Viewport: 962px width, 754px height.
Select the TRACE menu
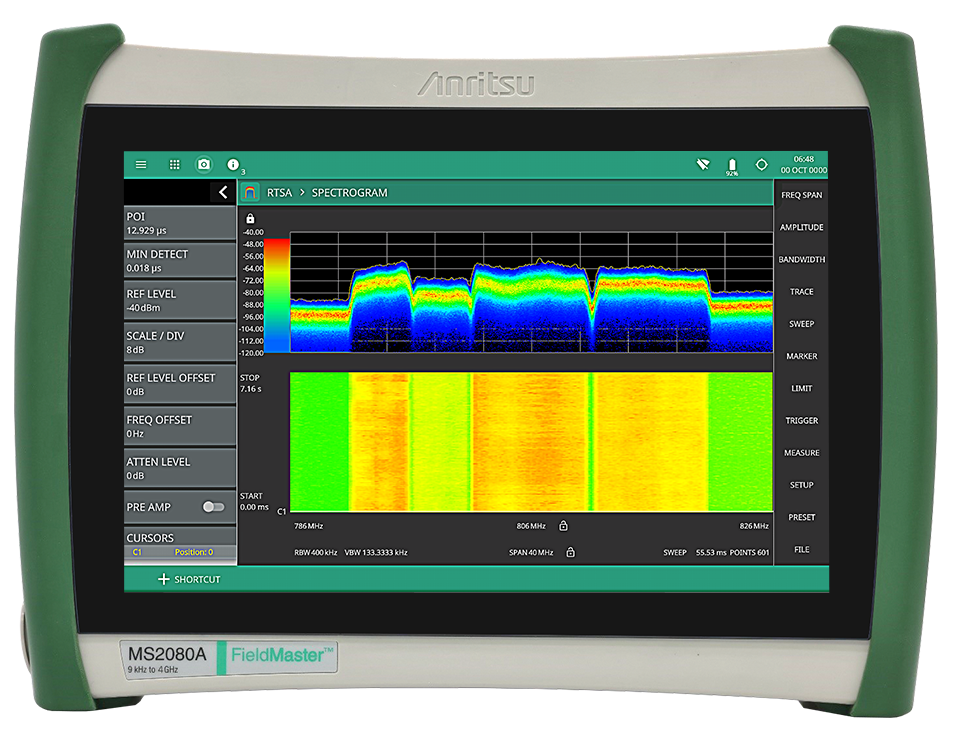802,292
